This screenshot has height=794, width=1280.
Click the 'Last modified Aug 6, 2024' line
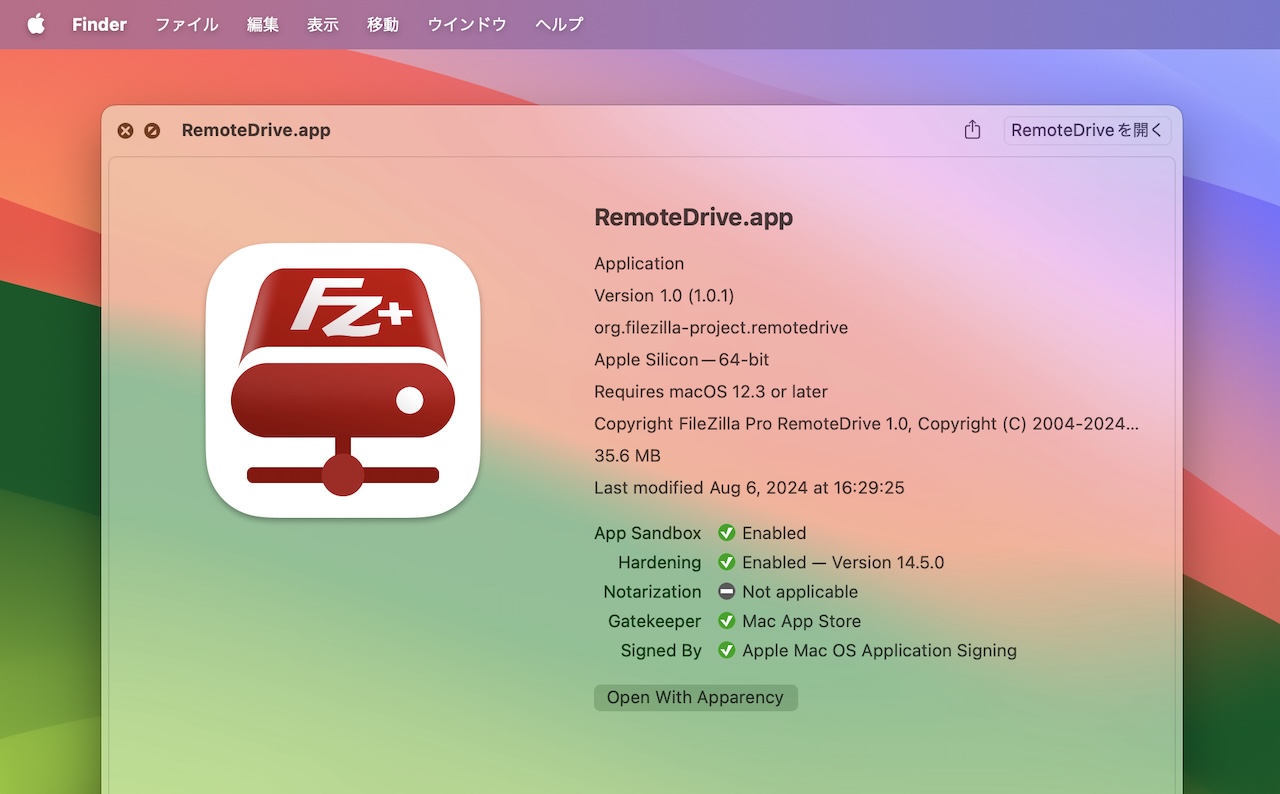click(749, 487)
